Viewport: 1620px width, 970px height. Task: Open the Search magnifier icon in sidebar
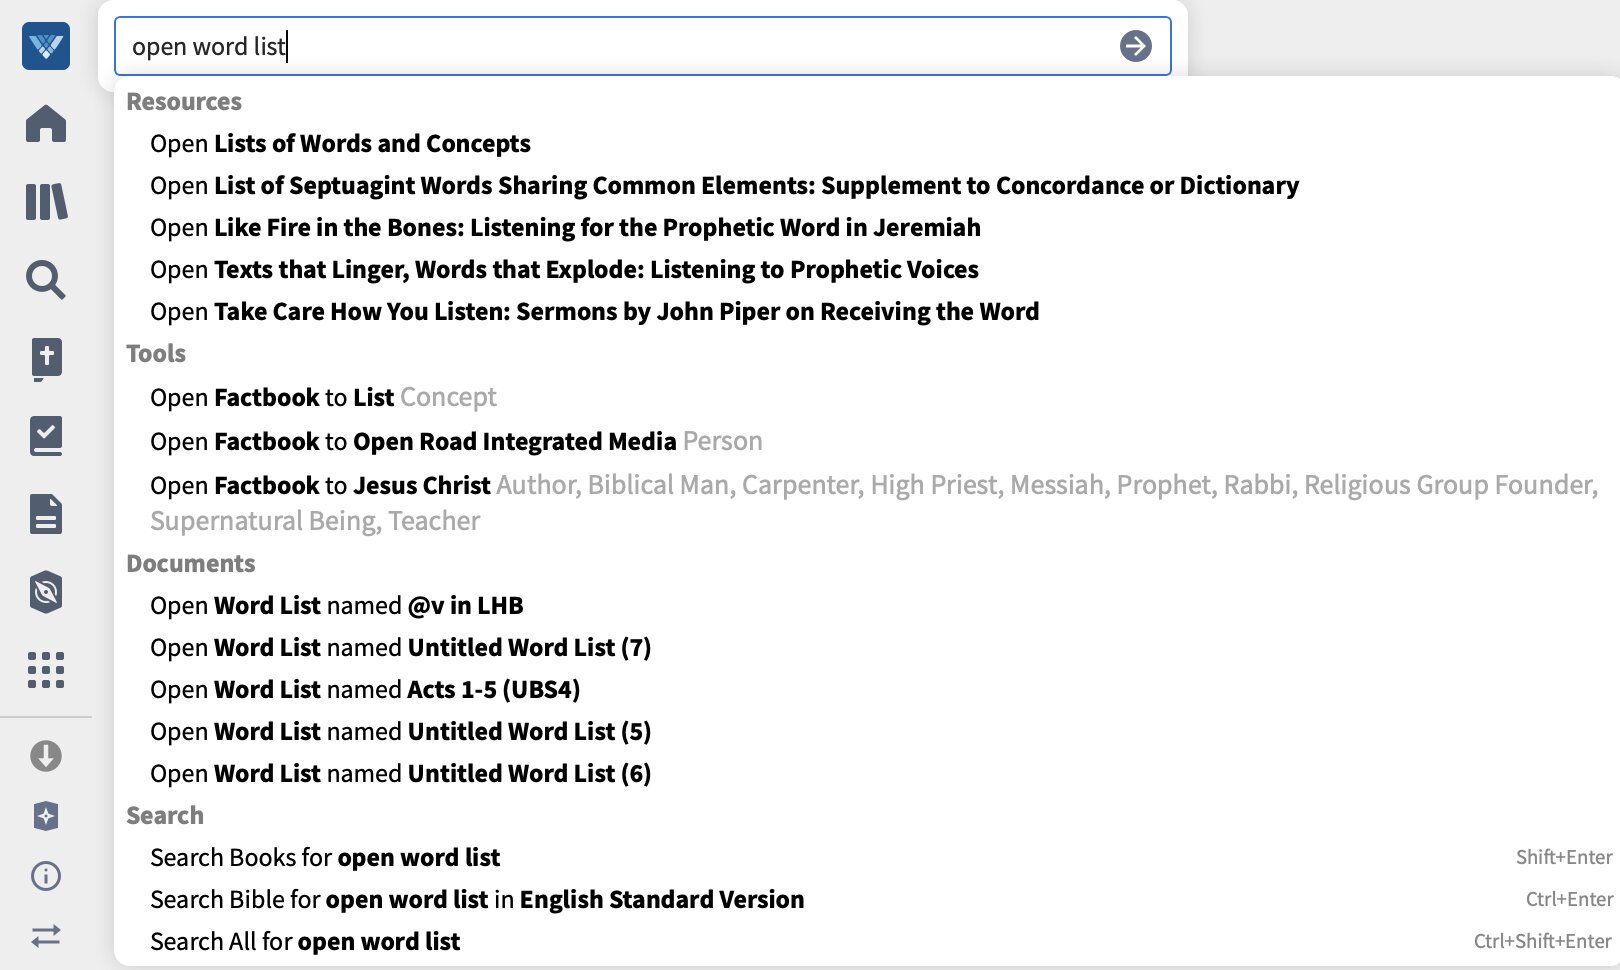click(46, 280)
